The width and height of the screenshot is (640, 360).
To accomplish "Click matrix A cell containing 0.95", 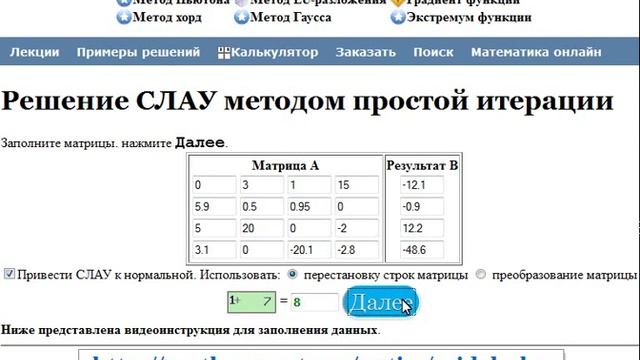I will tap(309, 207).
